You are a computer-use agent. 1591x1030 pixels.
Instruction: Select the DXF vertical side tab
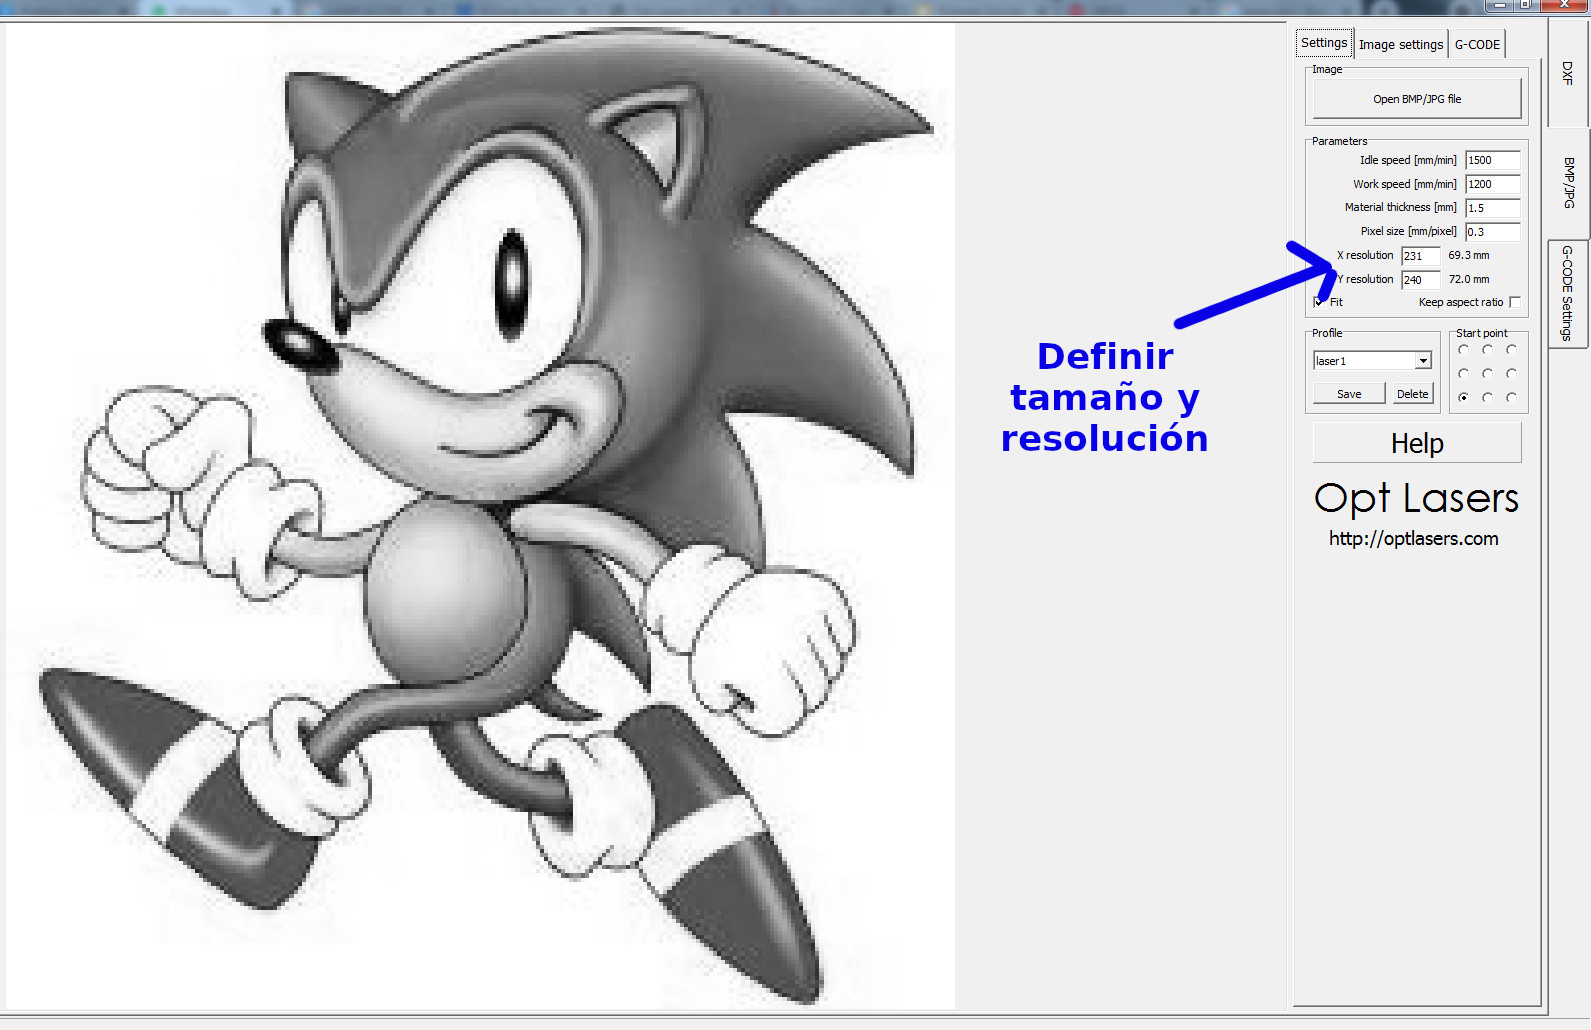click(1567, 73)
